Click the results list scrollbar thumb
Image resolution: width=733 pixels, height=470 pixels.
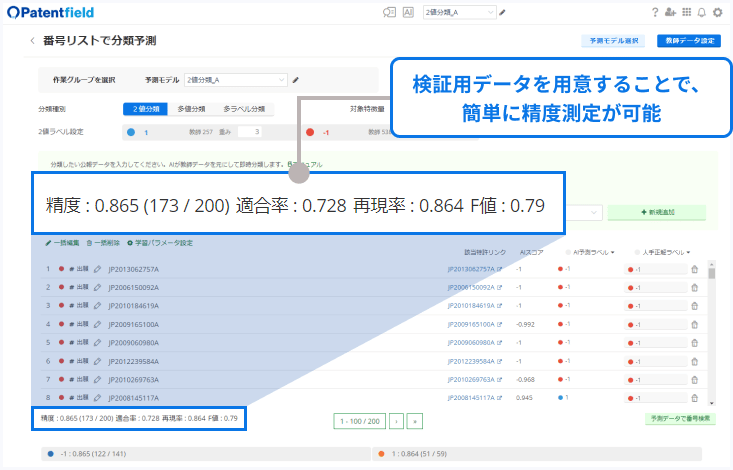(711, 273)
